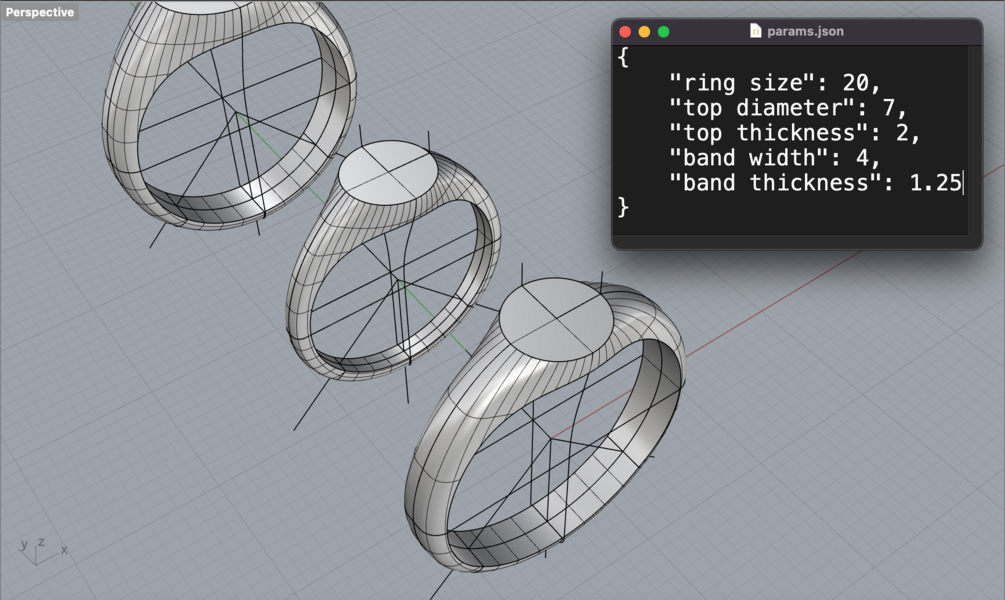The height and width of the screenshot is (600, 1005).
Task: Click the "band width": 4 line
Action: click(x=775, y=158)
